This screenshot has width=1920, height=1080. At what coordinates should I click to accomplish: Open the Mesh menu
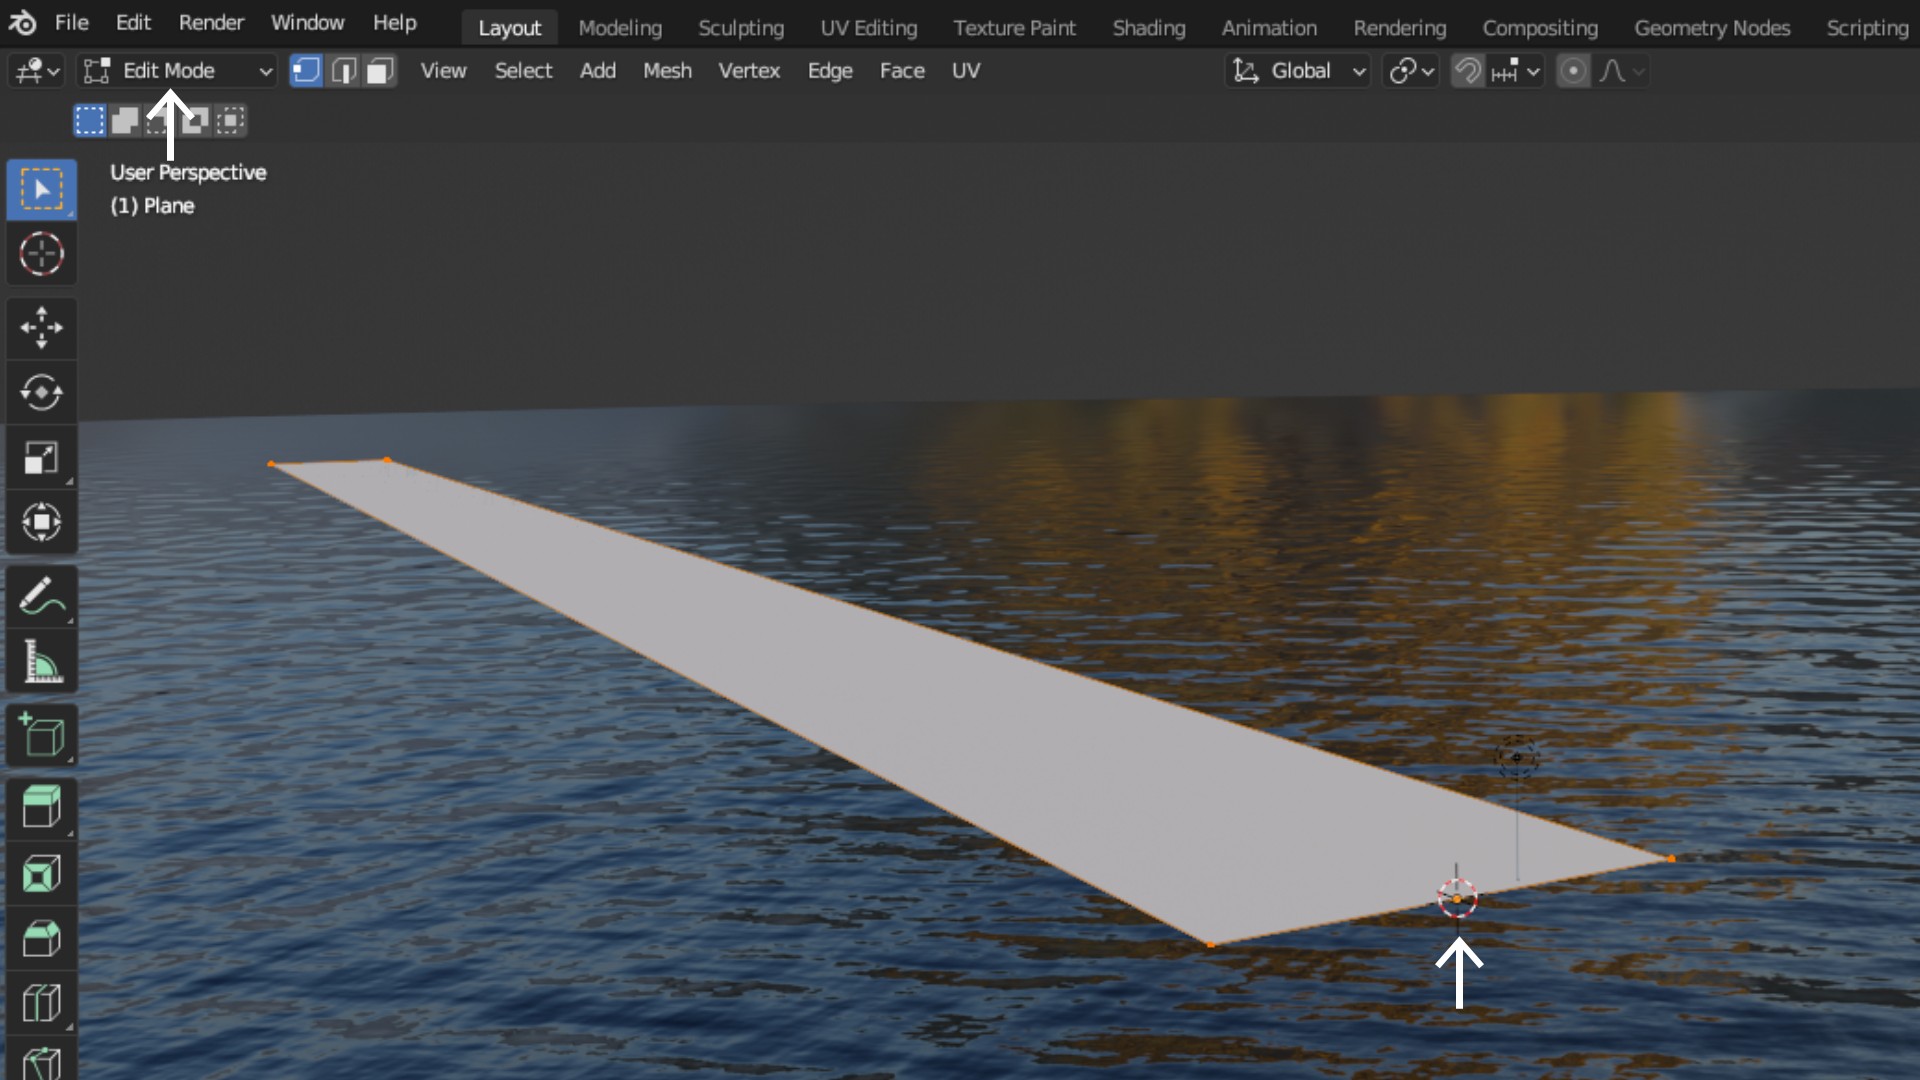667,71
